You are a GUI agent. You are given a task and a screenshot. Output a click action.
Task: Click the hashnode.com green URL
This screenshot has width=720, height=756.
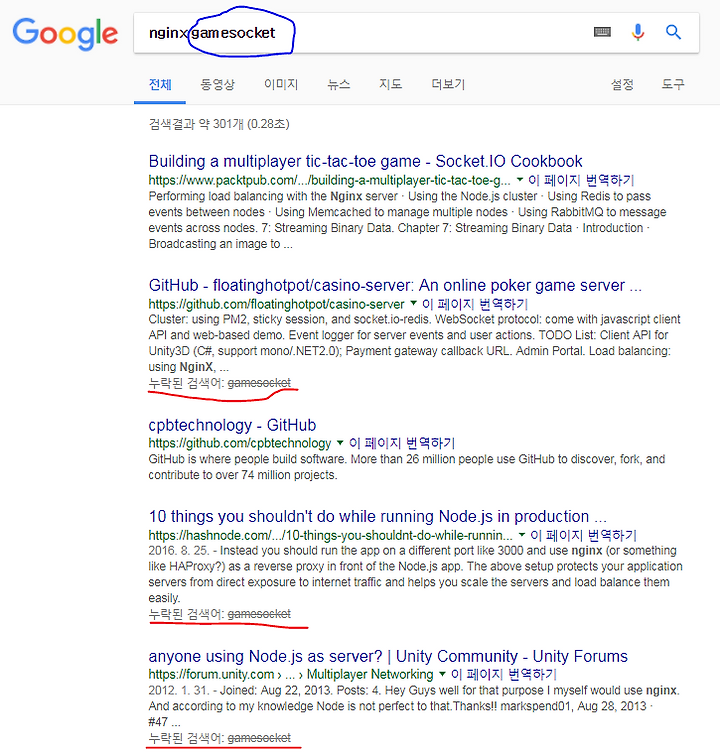(x=330, y=535)
